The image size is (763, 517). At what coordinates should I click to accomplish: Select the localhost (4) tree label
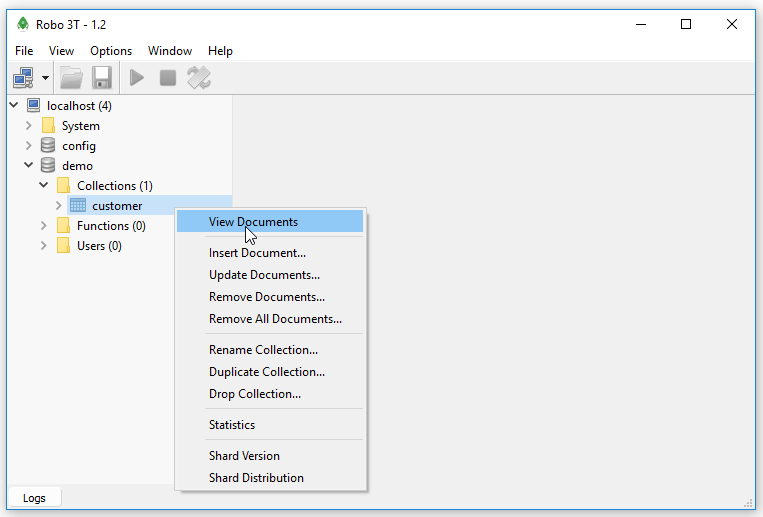coord(79,106)
